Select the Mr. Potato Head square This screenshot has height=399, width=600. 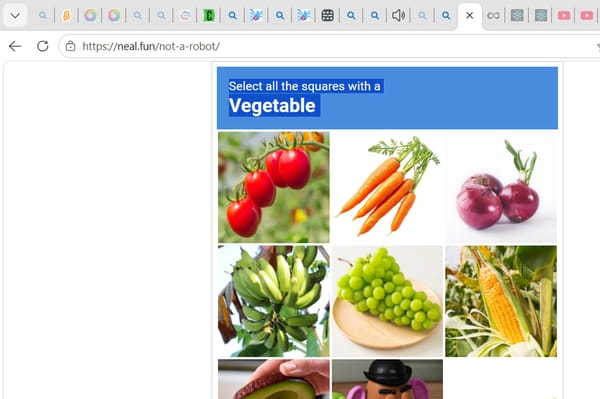tap(387, 379)
